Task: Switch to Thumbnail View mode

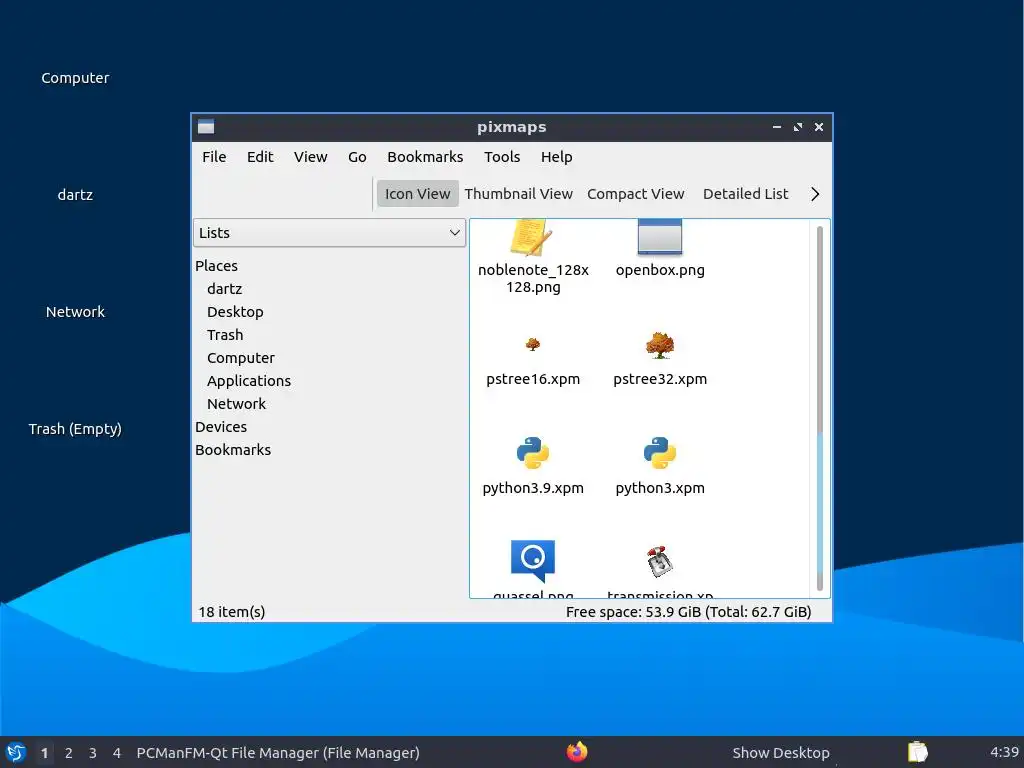Action: 519,194
